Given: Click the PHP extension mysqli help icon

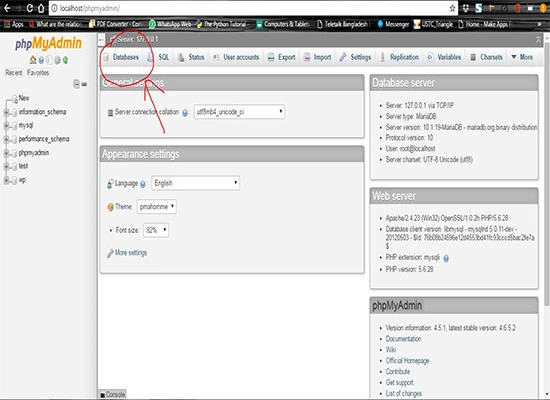Looking at the screenshot, I should coord(446,258).
